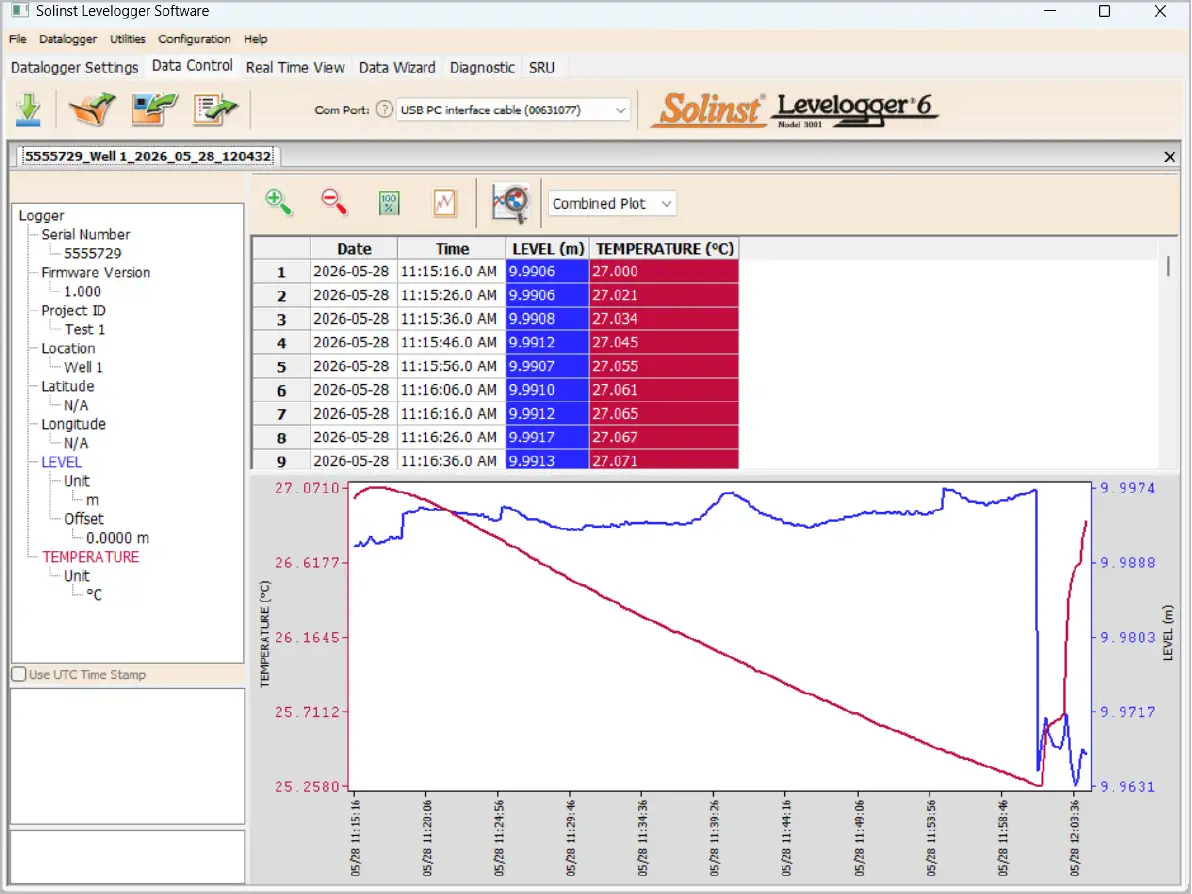Screen dimensions: 1192x894
Task: Click the temperature cell 27.045
Action: (x=664, y=342)
